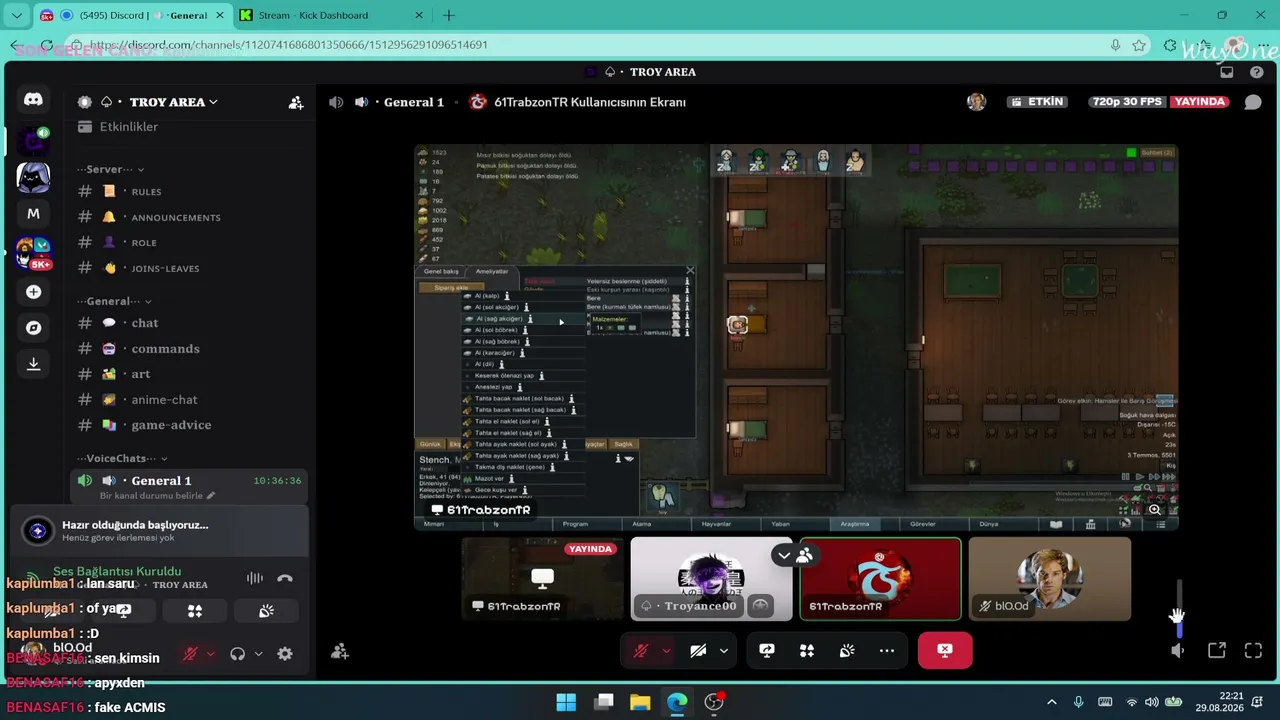Start an activity from the call control bar
Screen dimensions: 1280x720
click(x=807, y=651)
